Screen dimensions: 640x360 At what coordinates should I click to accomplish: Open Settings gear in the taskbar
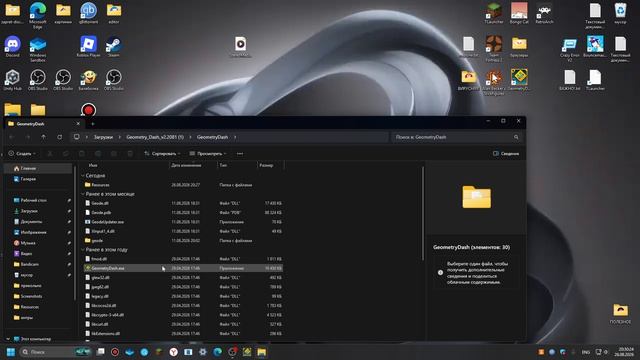(203, 352)
